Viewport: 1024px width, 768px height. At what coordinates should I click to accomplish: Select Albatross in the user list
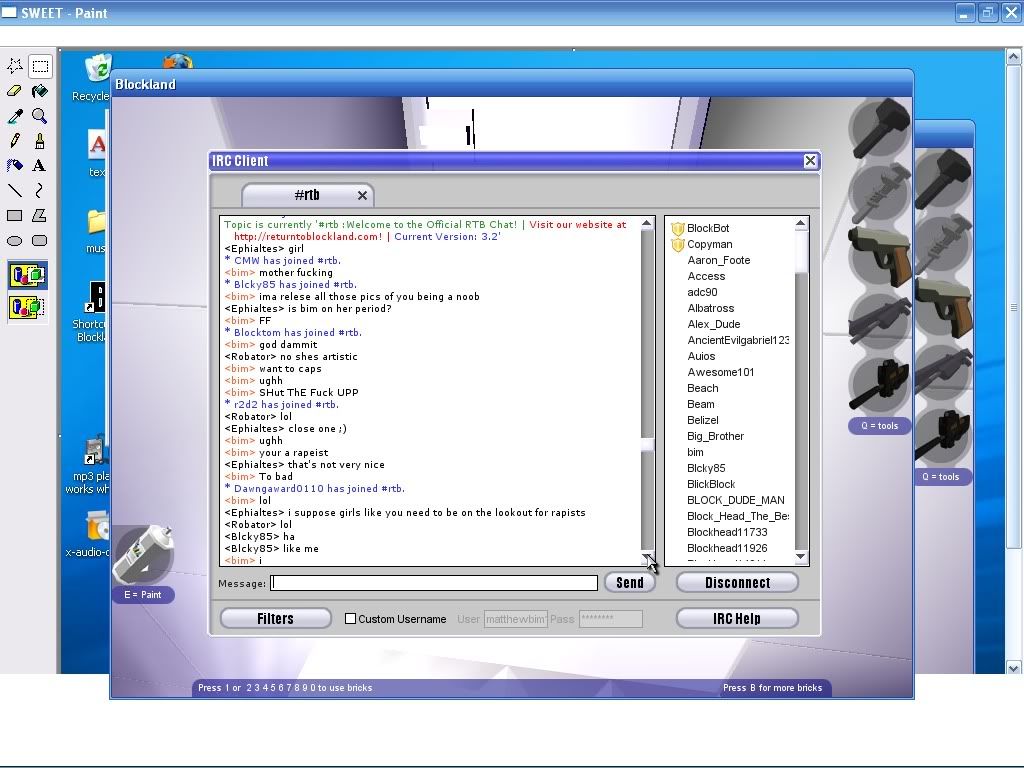(711, 308)
